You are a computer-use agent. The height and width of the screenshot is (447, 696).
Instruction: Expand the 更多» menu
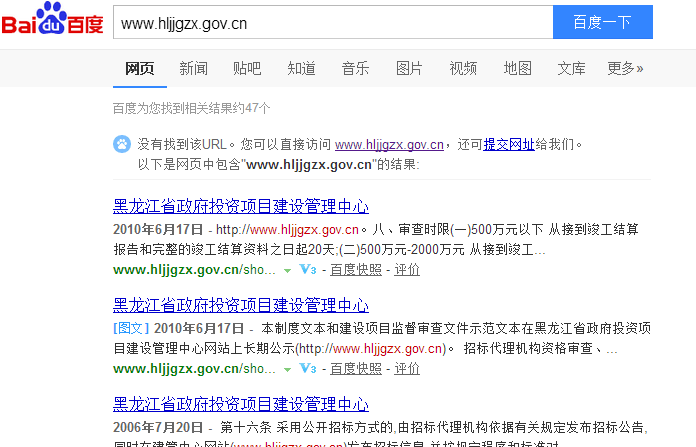[x=625, y=68]
